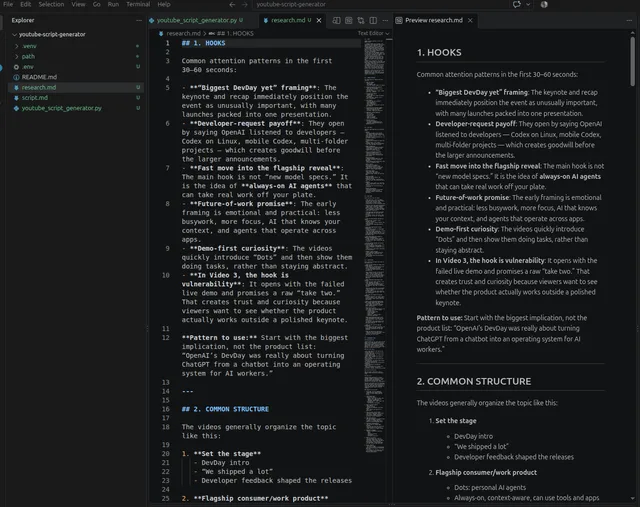Close the research.md editor tab
Image resolution: width=640 pixels, height=507 pixels.
[x=319, y=20]
